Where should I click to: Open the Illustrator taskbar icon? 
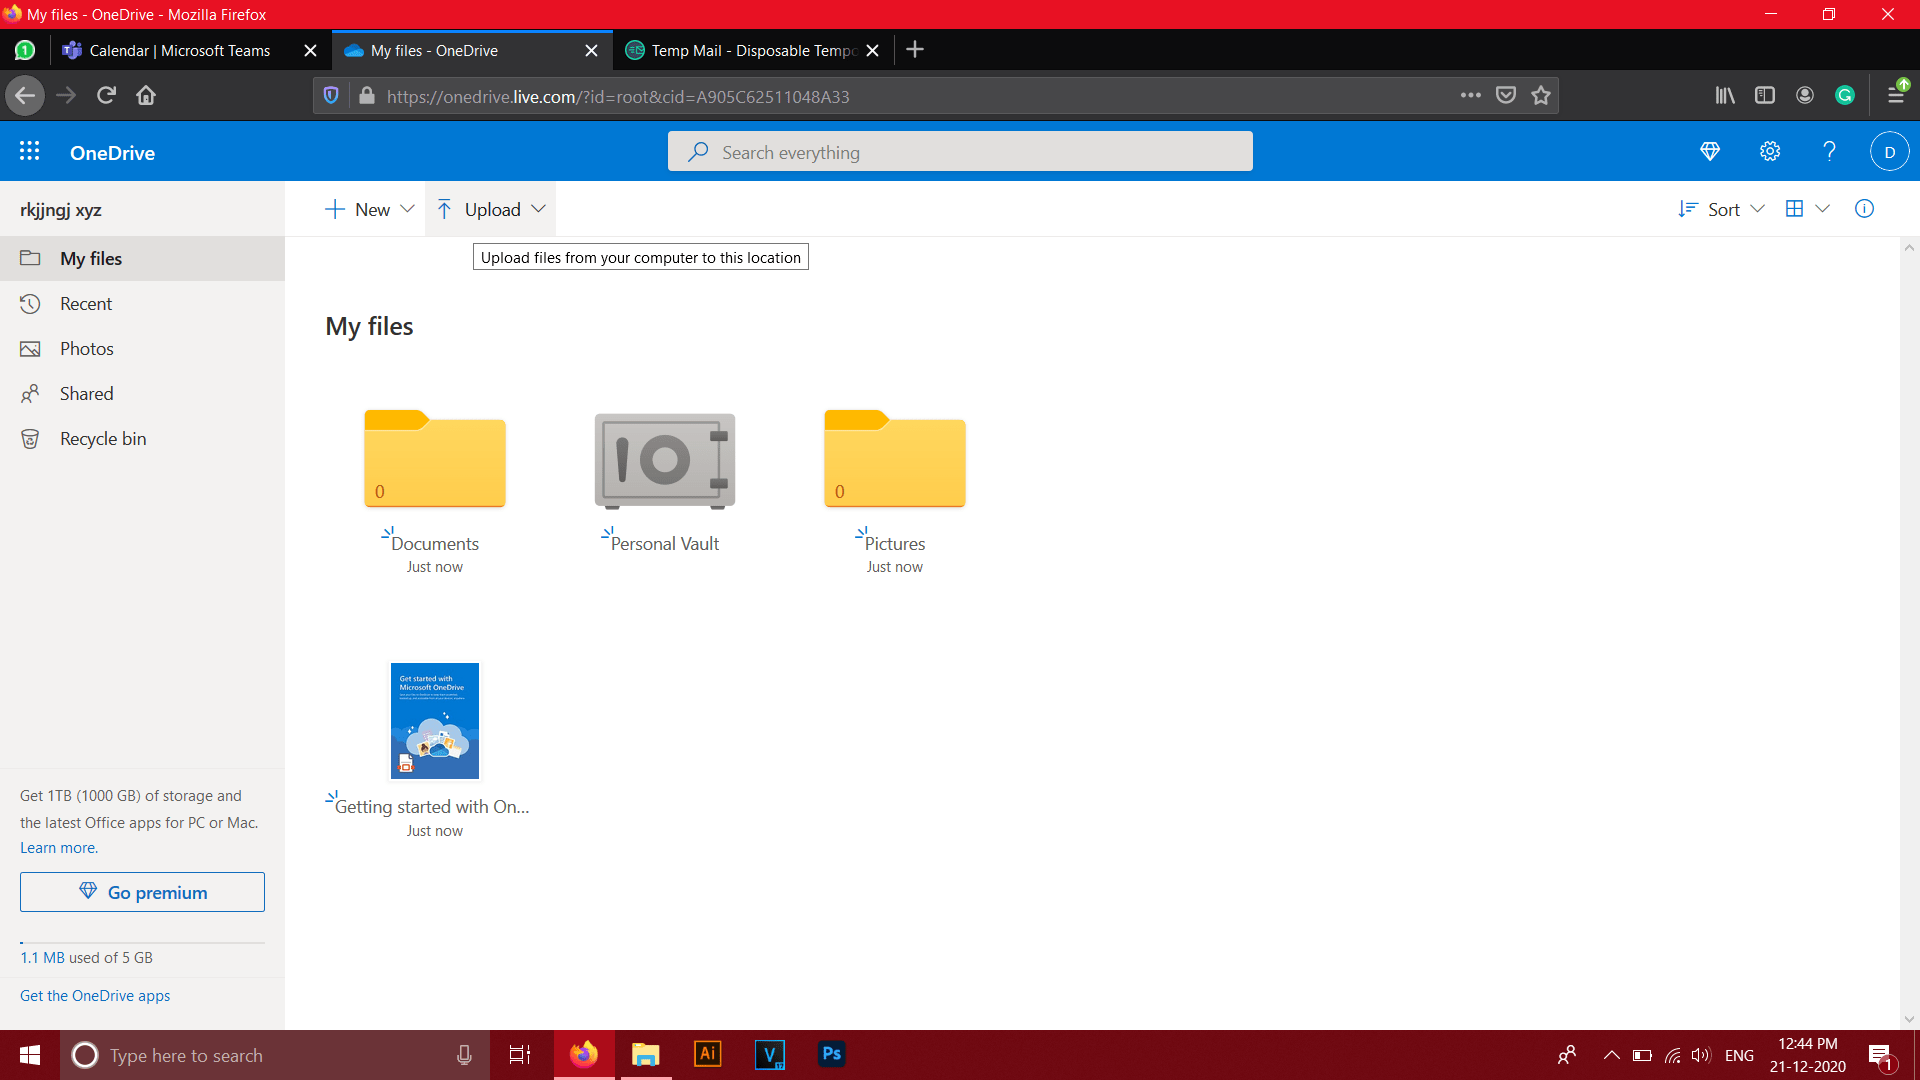(x=707, y=1054)
